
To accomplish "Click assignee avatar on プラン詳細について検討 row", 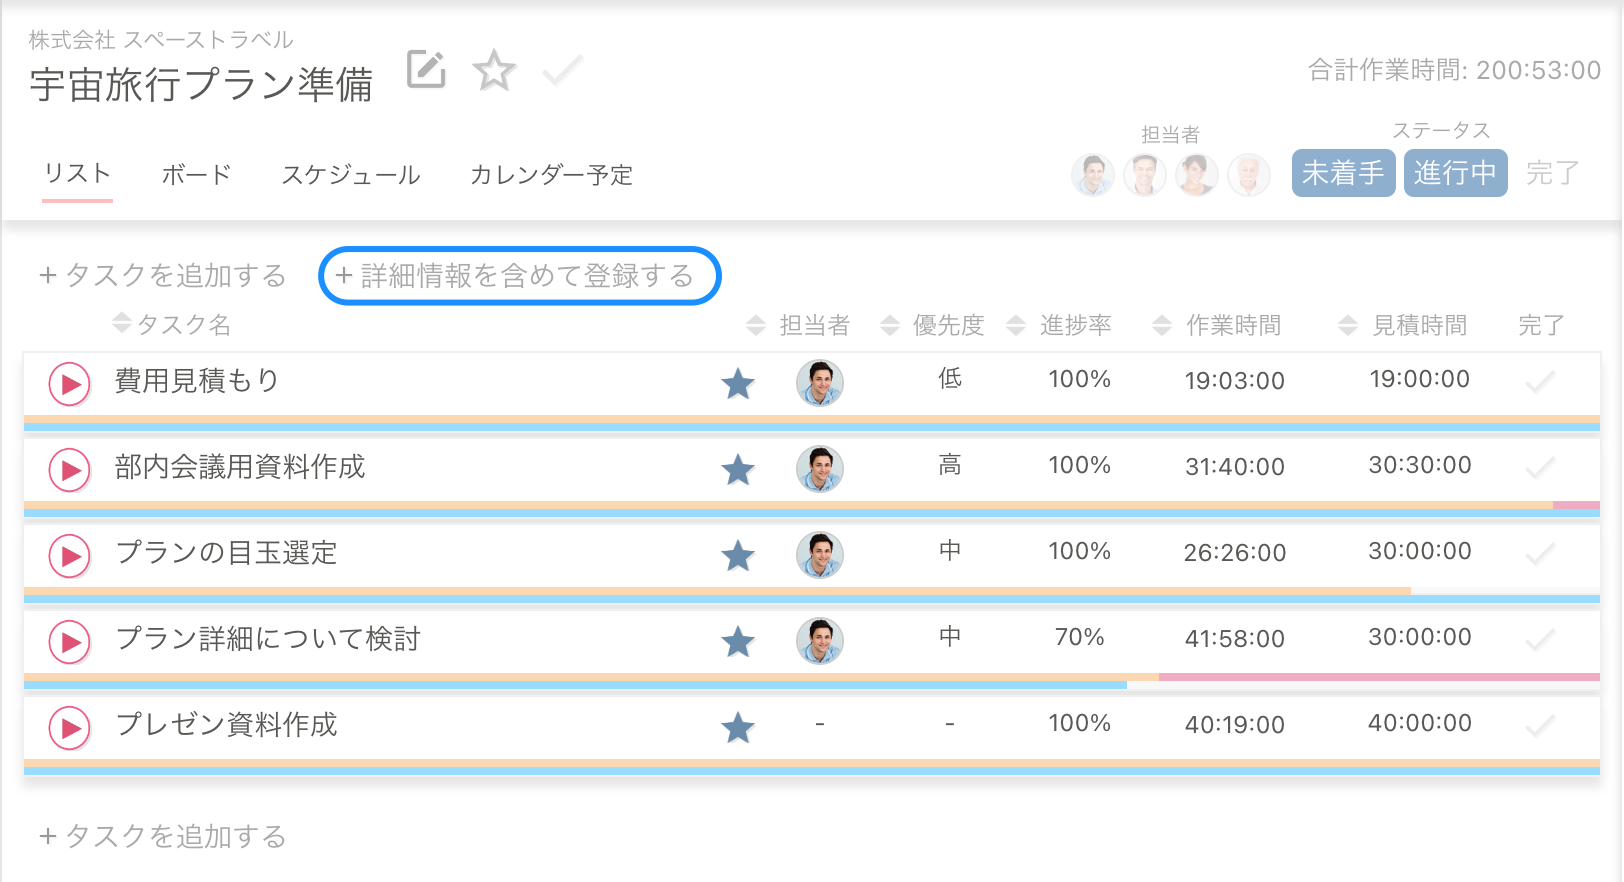I will click(820, 641).
